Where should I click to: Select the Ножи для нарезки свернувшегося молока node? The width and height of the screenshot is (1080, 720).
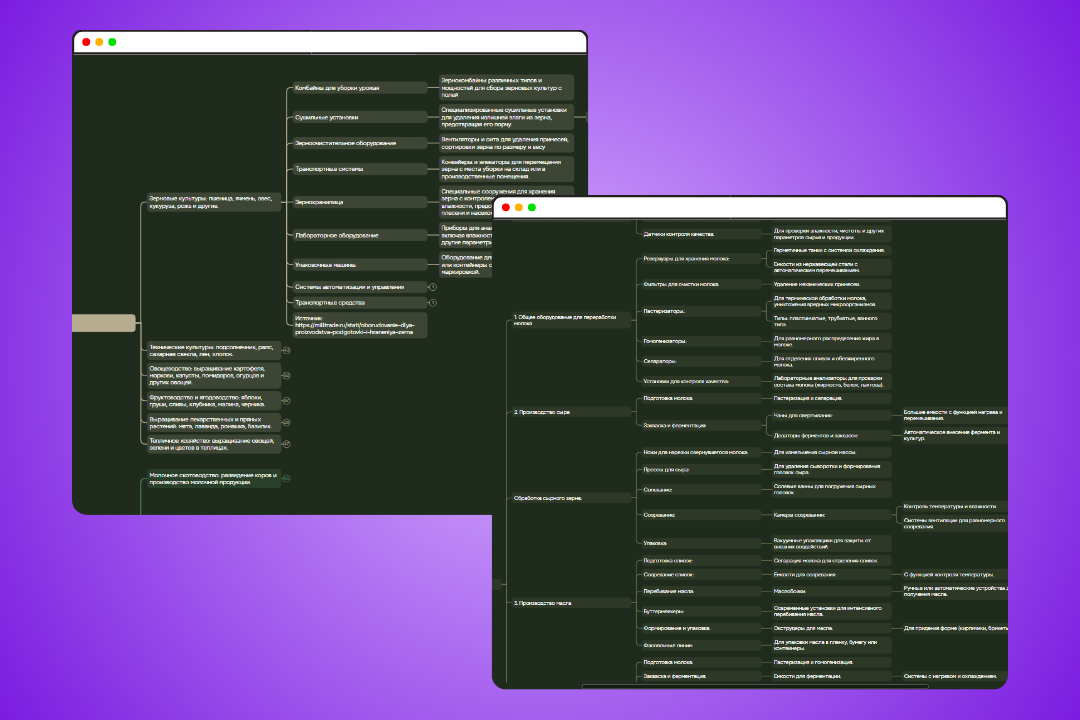click(x=700, y=452)
